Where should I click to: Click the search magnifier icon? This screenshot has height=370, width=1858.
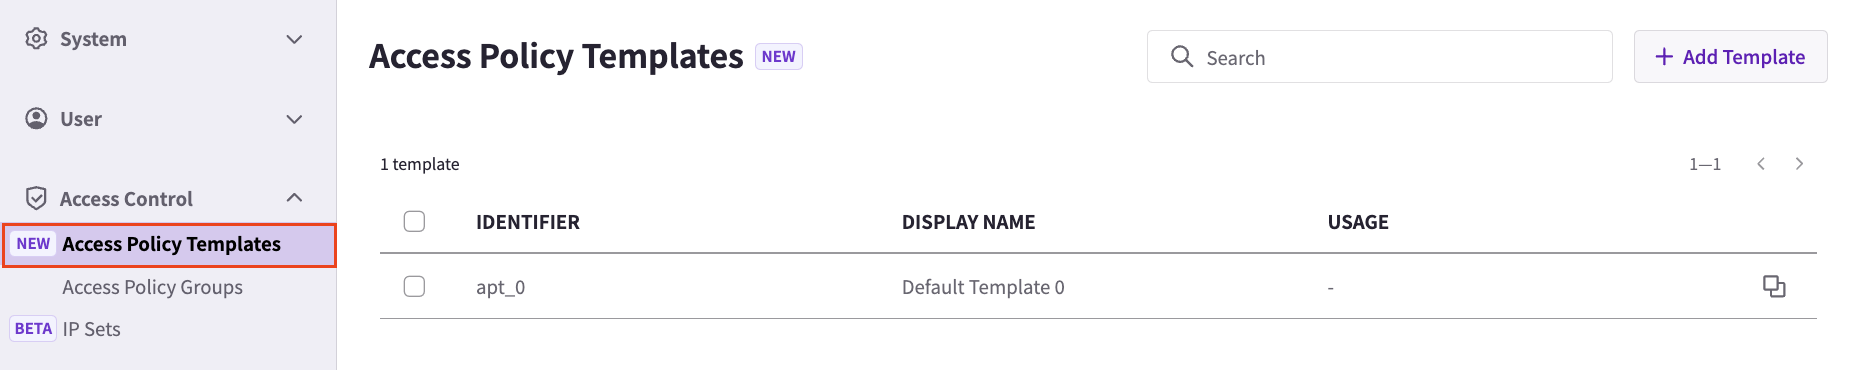click(1182, 56)
